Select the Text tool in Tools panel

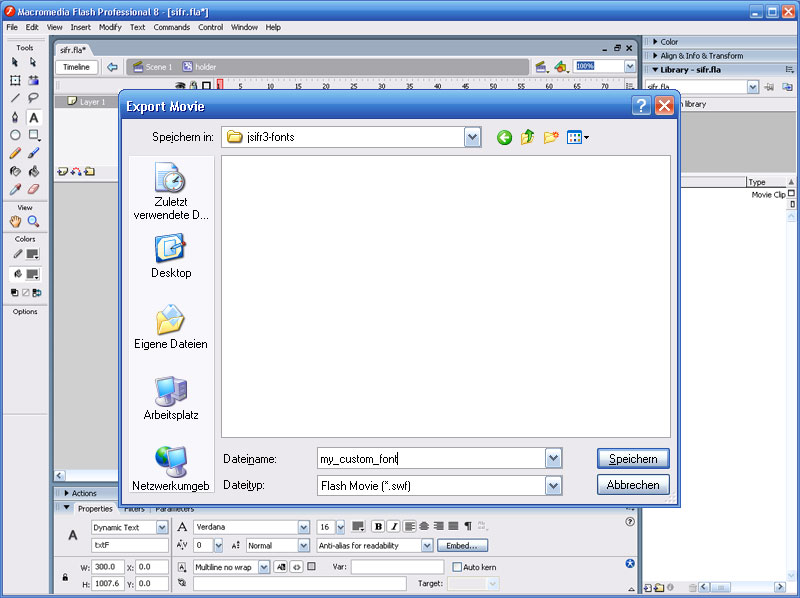[x=33, y=117]
